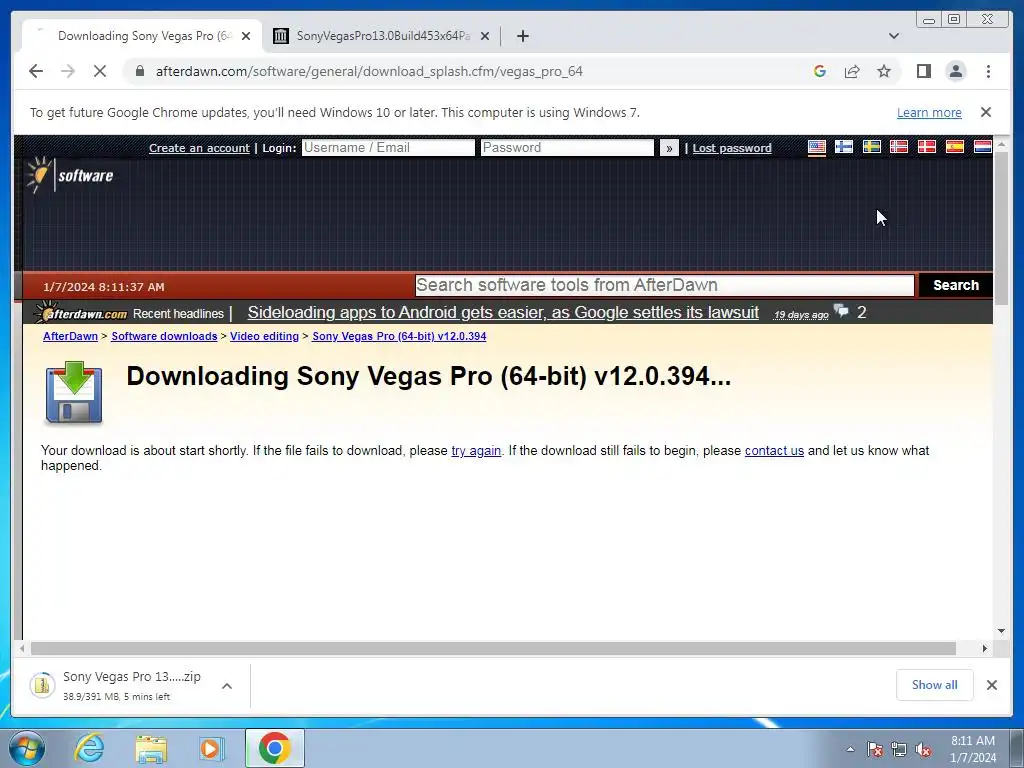Go back to the previous page
Image resolution: width=1024 pixels, height=768 pixels.
[36, 71]
